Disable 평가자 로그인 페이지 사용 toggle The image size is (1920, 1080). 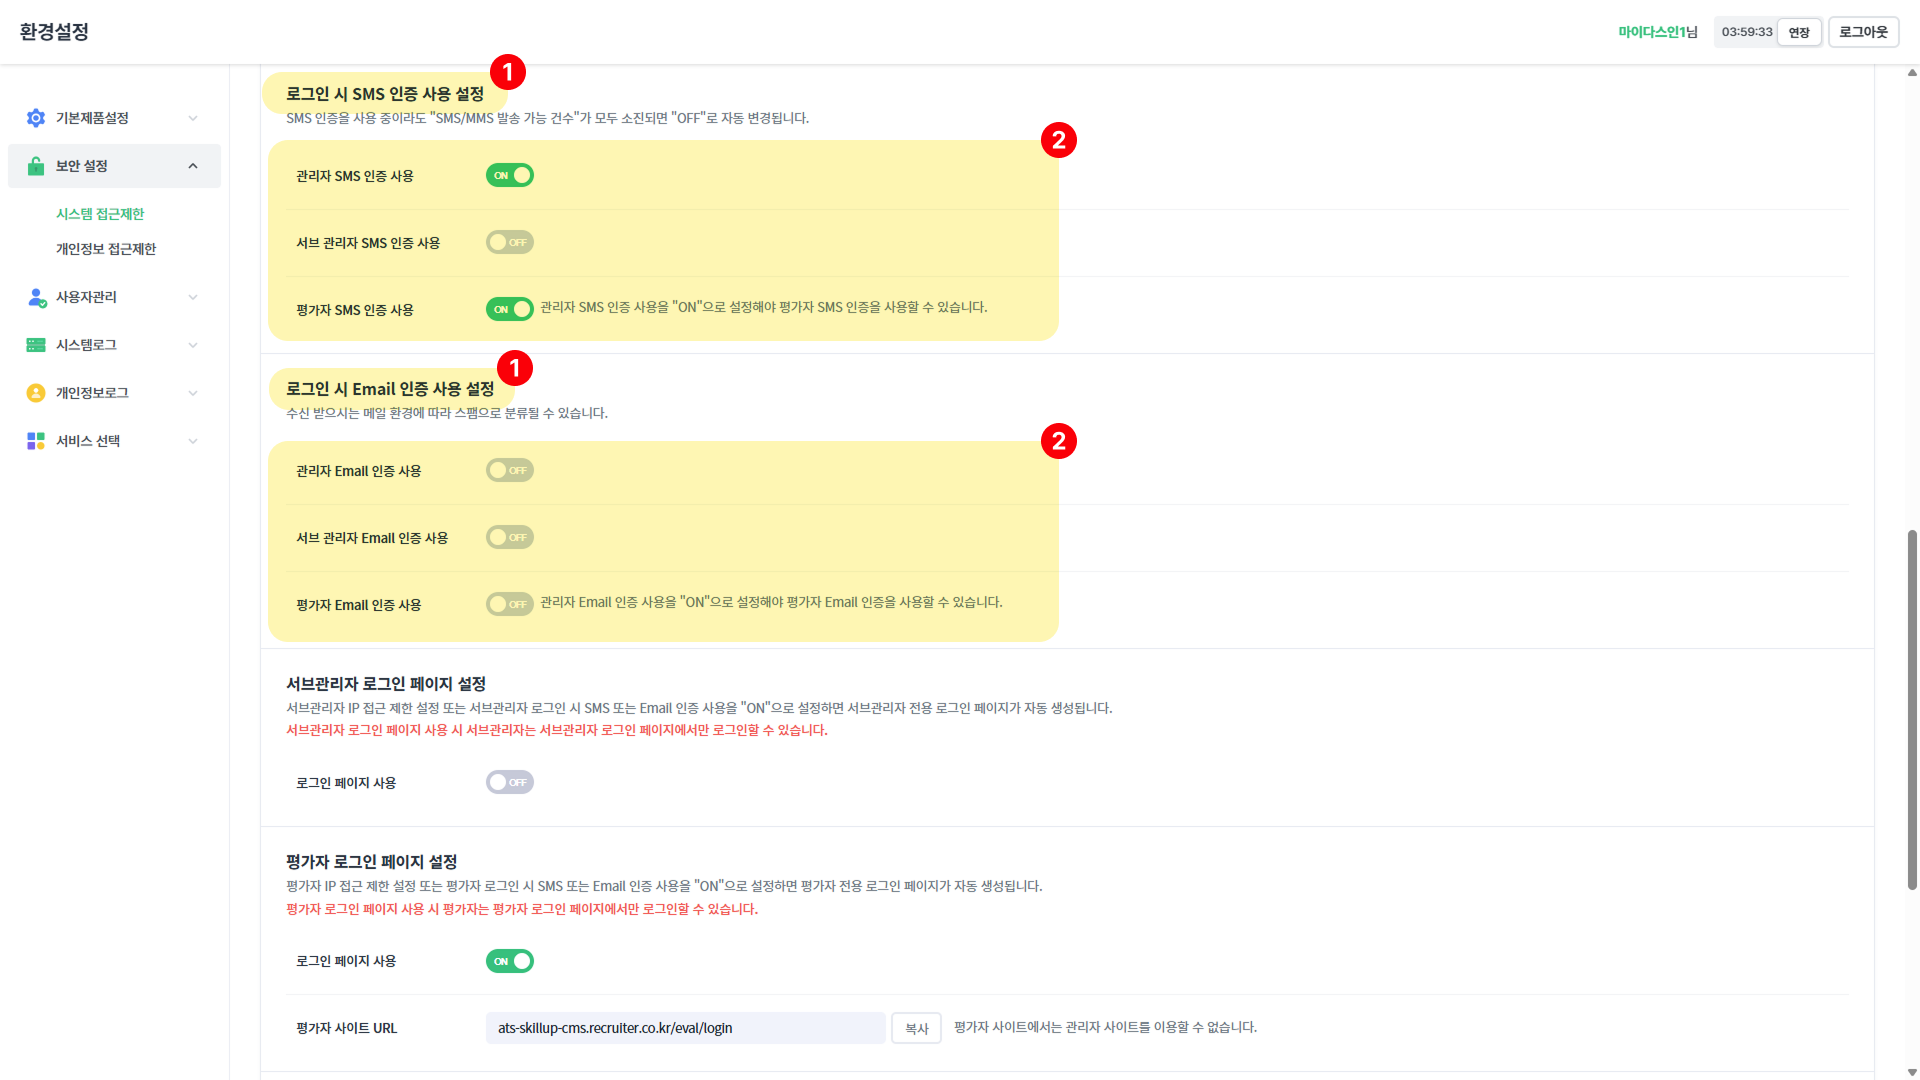point(510,961)
